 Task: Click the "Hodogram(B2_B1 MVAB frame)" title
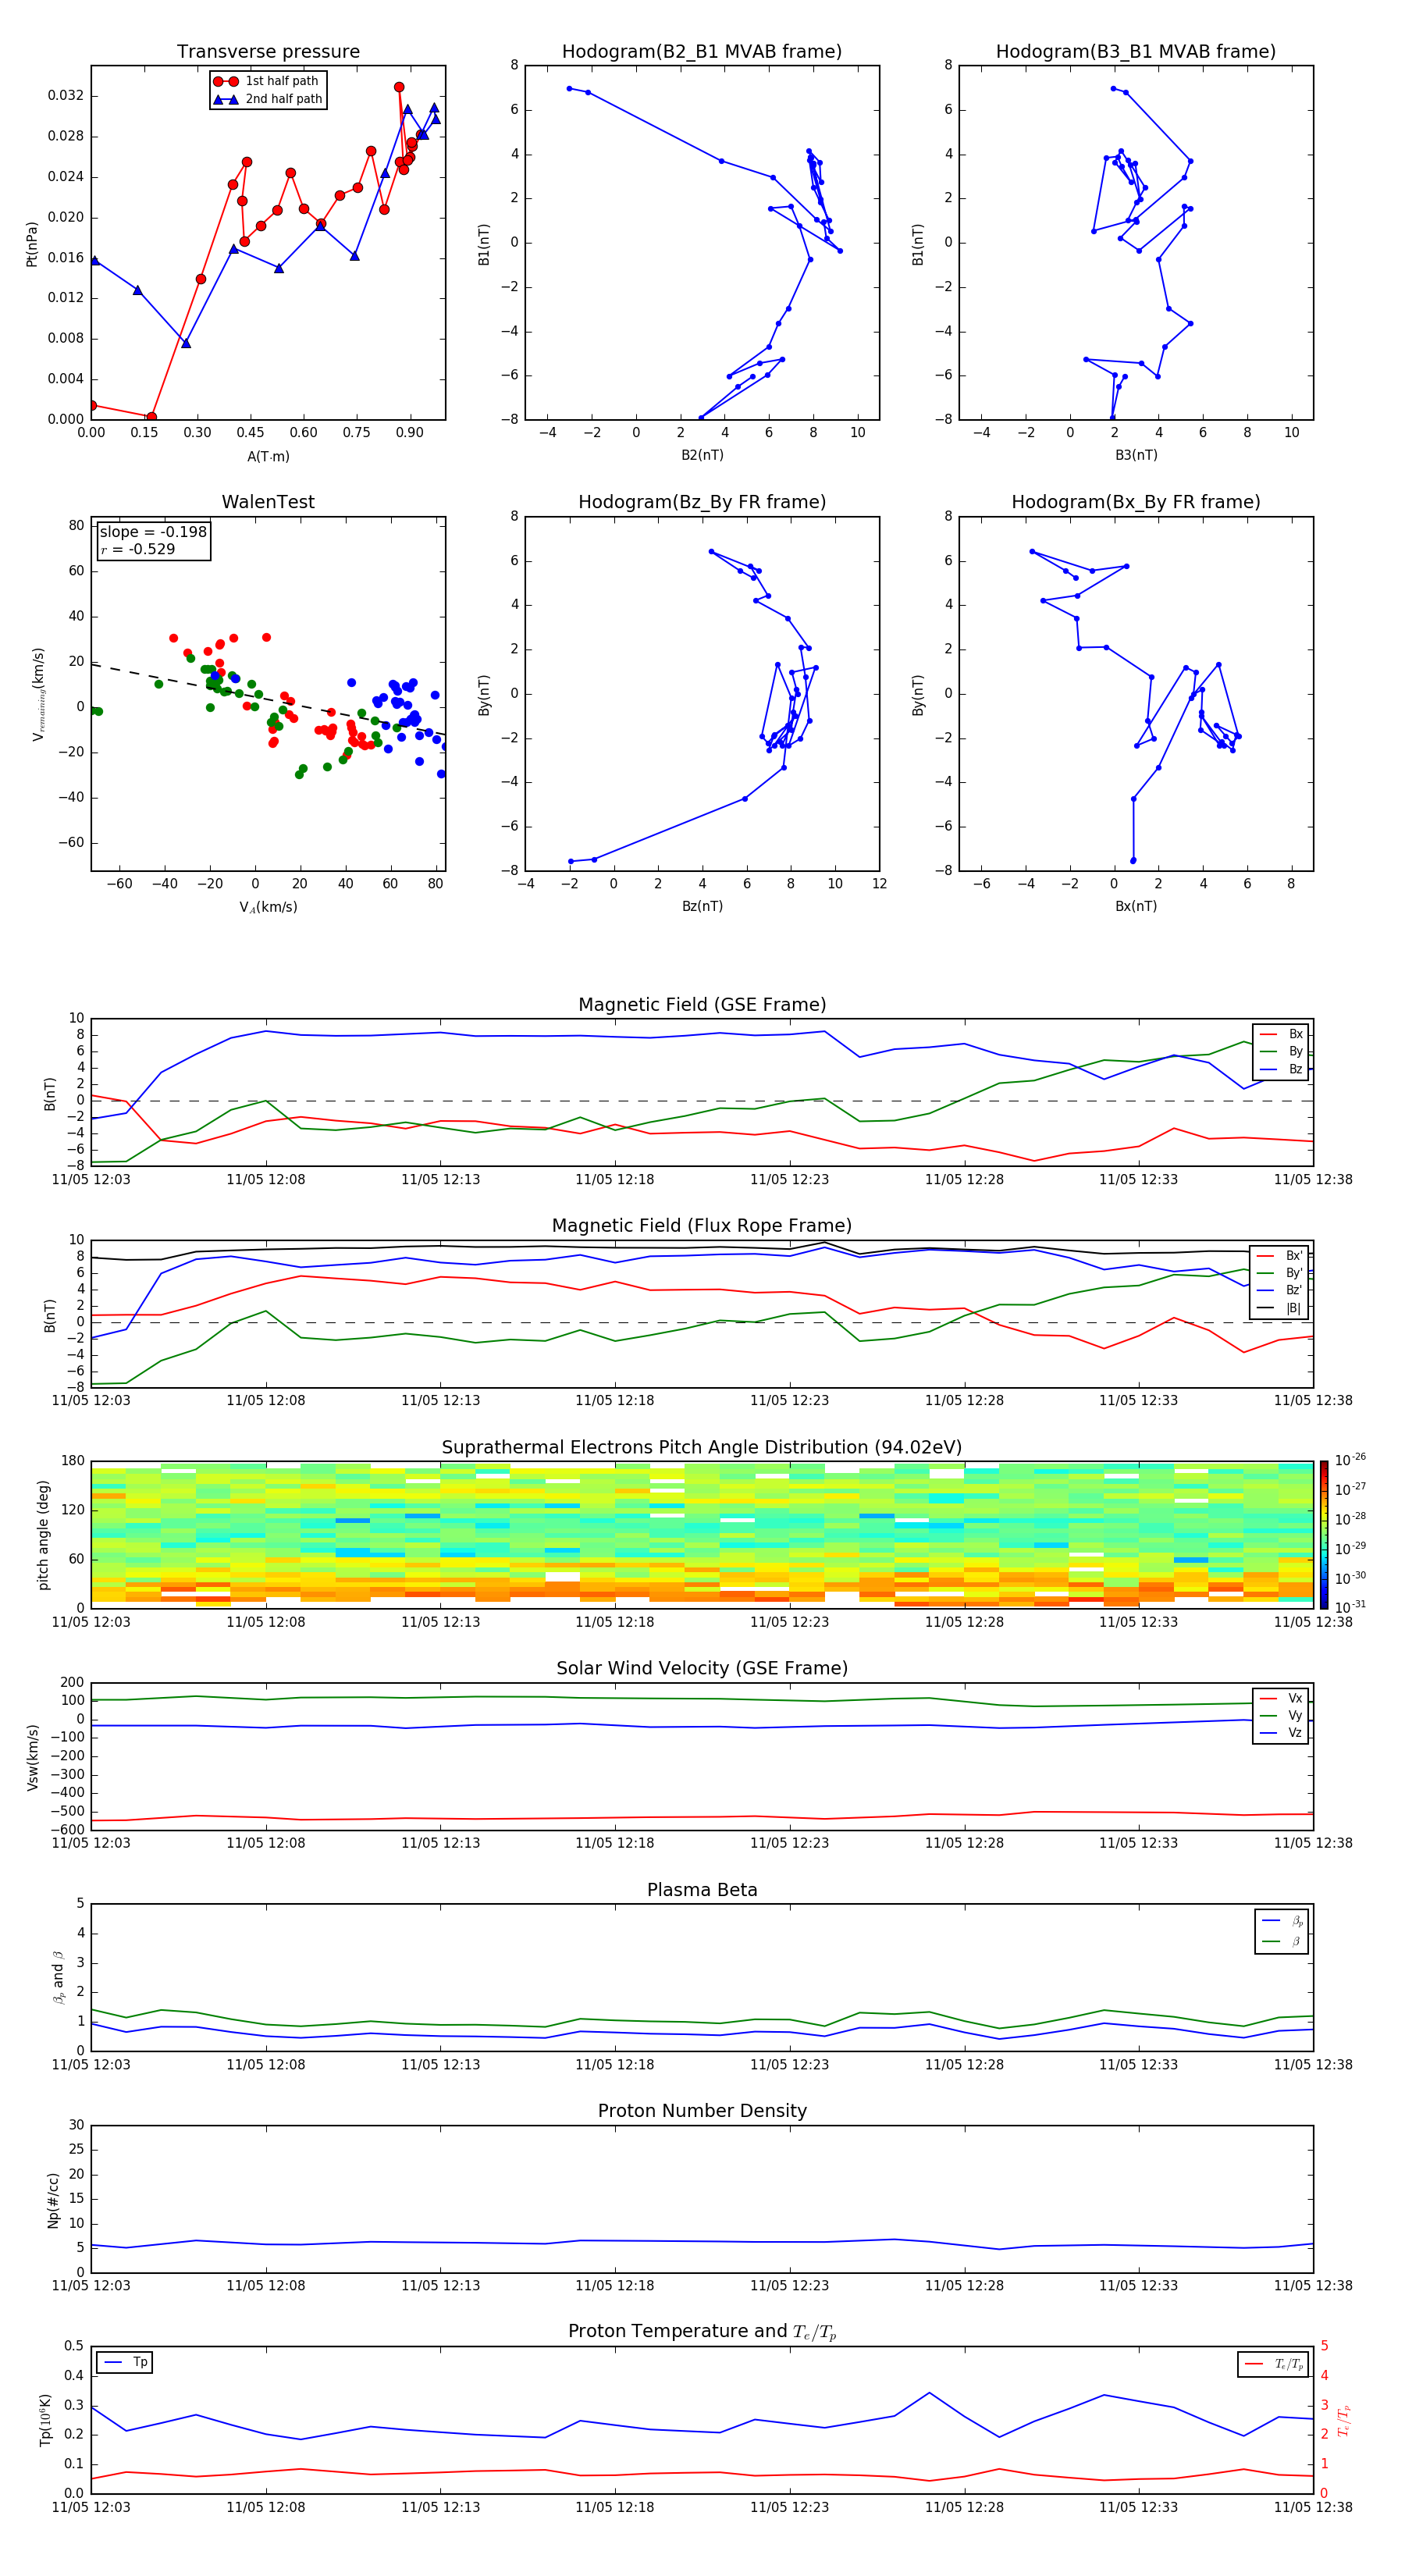tap(702, 52)
